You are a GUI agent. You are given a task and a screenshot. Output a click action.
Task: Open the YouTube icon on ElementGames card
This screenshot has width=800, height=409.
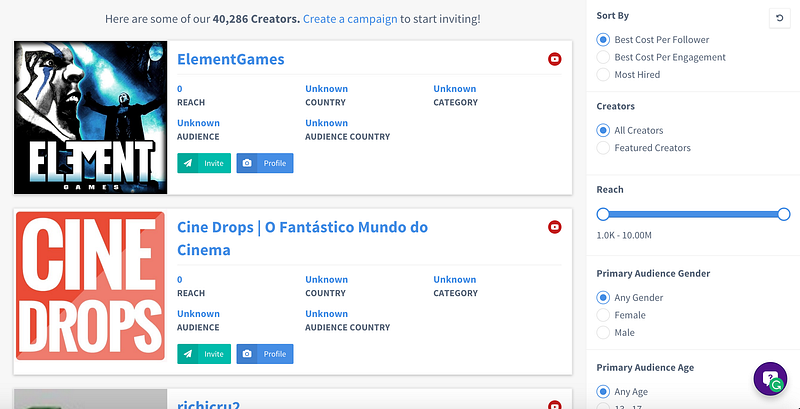click(x=555, y=59)
